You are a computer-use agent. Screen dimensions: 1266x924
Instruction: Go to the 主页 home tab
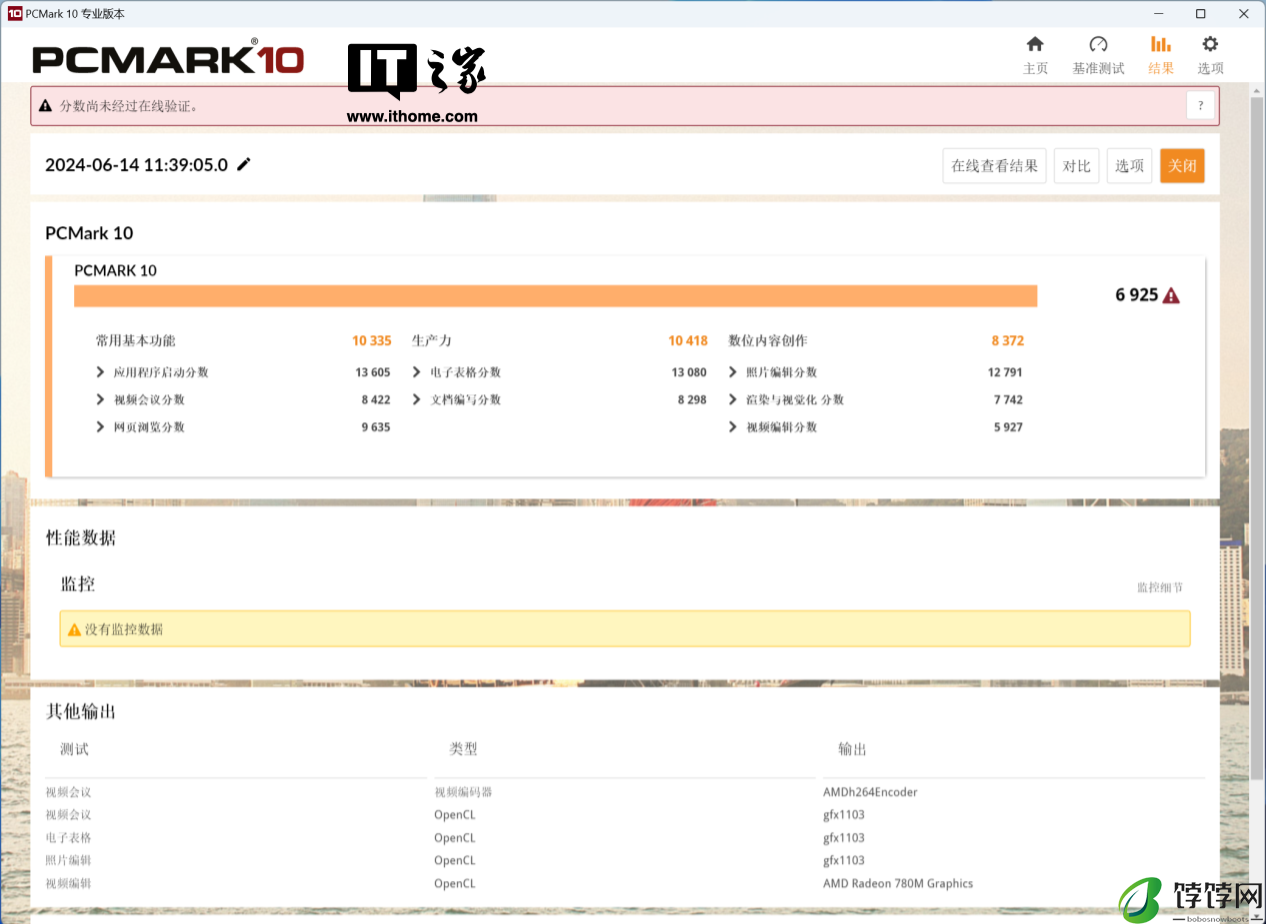1035,56
